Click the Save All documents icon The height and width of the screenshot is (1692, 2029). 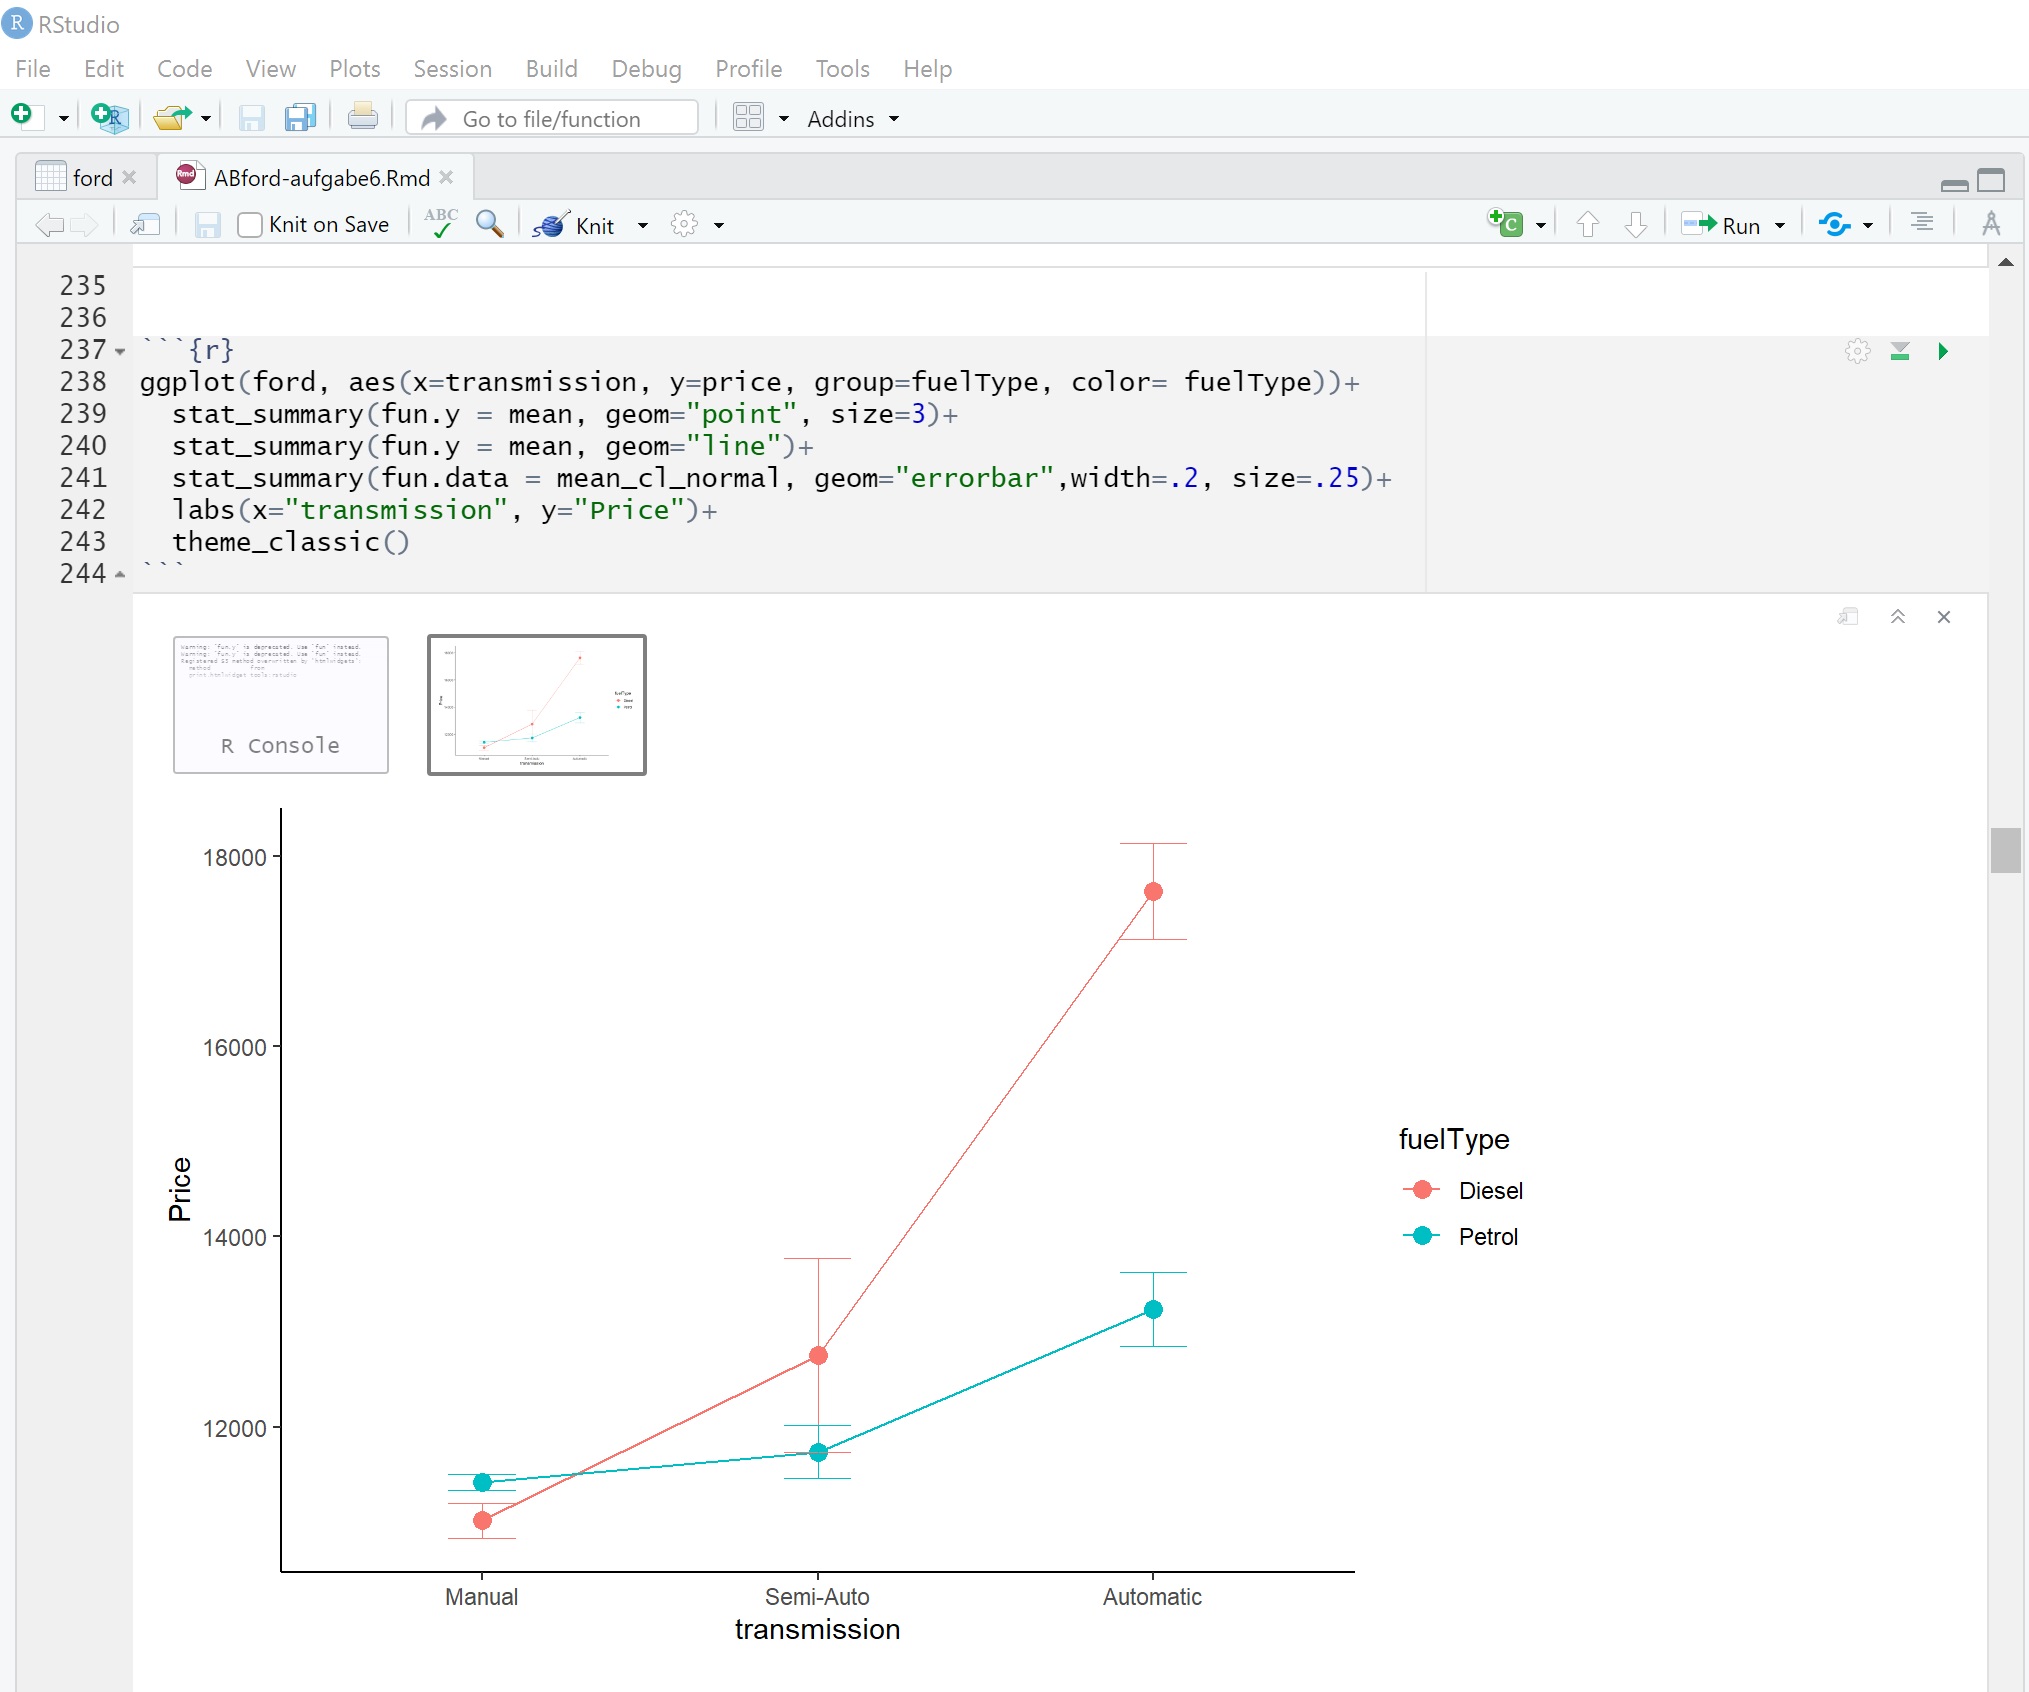pyautogui.click(x=300, y=118)
